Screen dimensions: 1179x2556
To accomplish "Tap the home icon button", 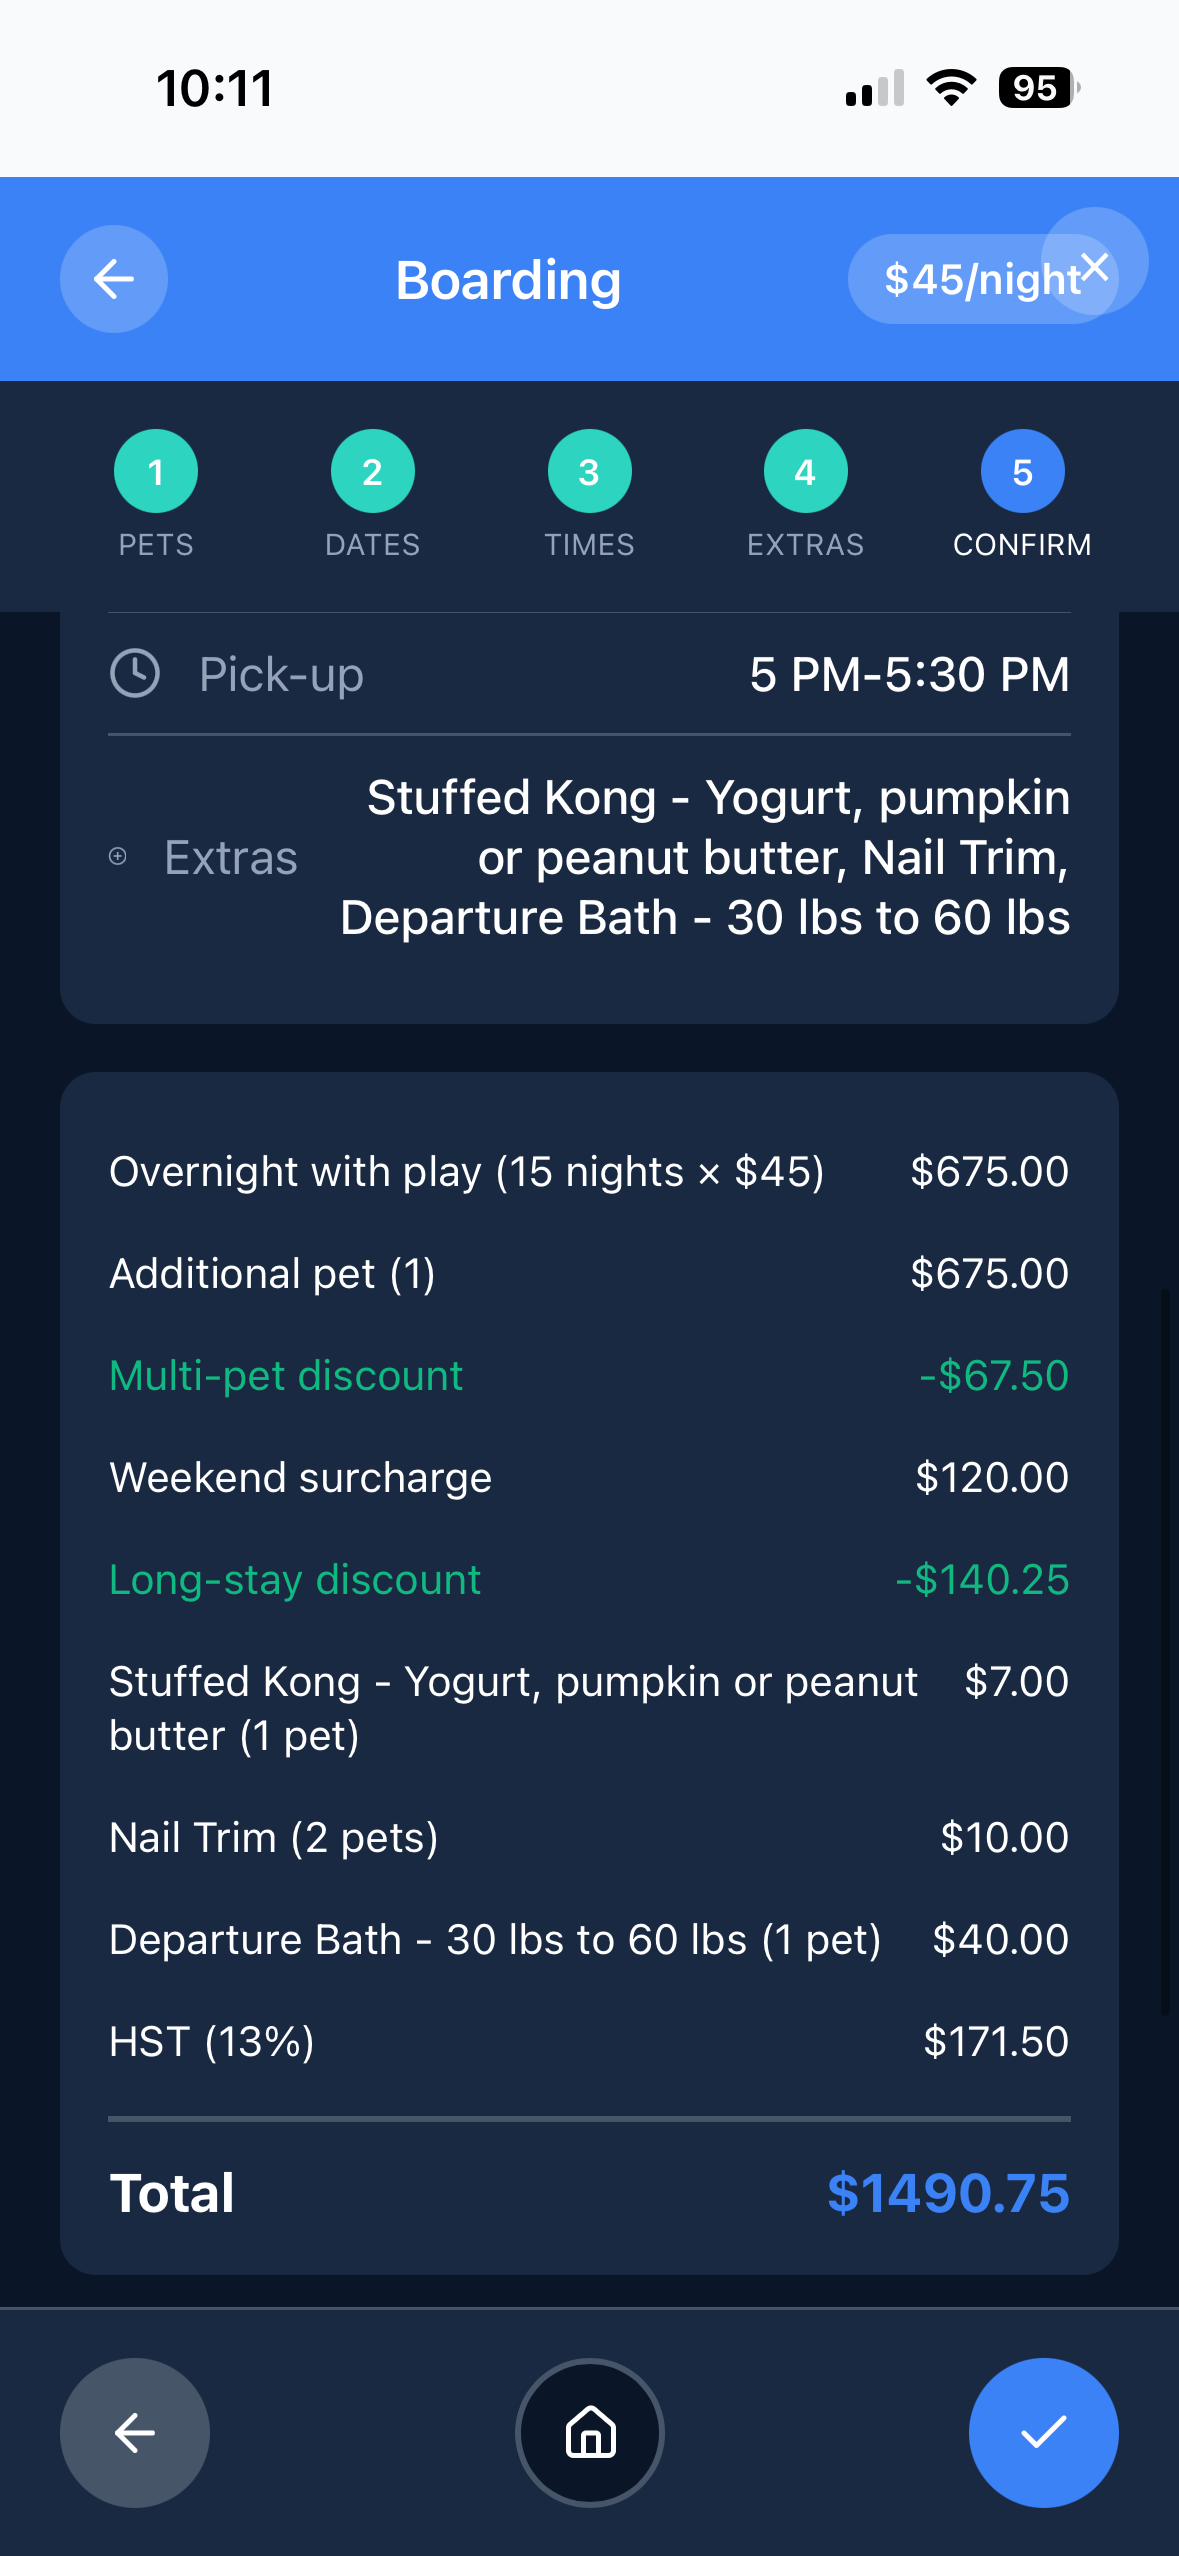I will click(x=590, y=2432).
